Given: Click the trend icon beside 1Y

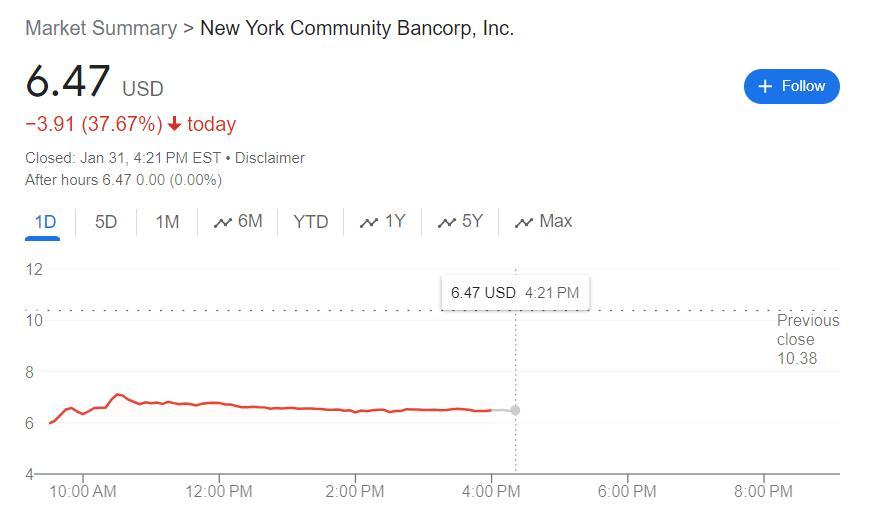Looking at the screenshot, I should pos(369,223).
